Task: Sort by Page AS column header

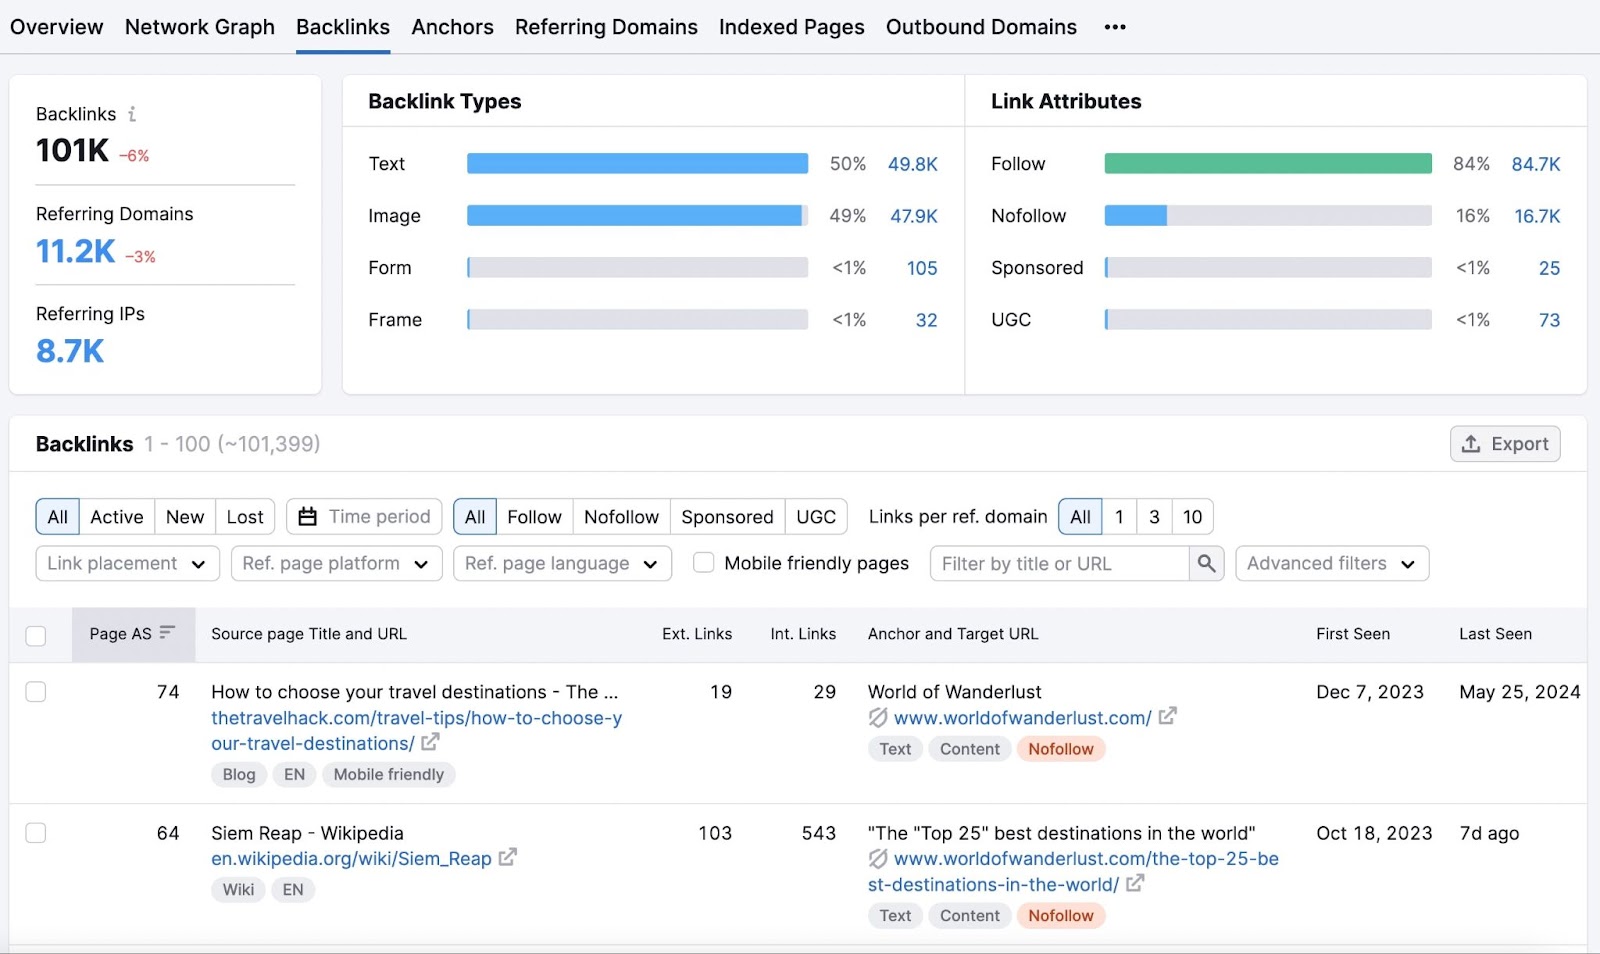Action: pyautogui.click(x=133, y=634)
